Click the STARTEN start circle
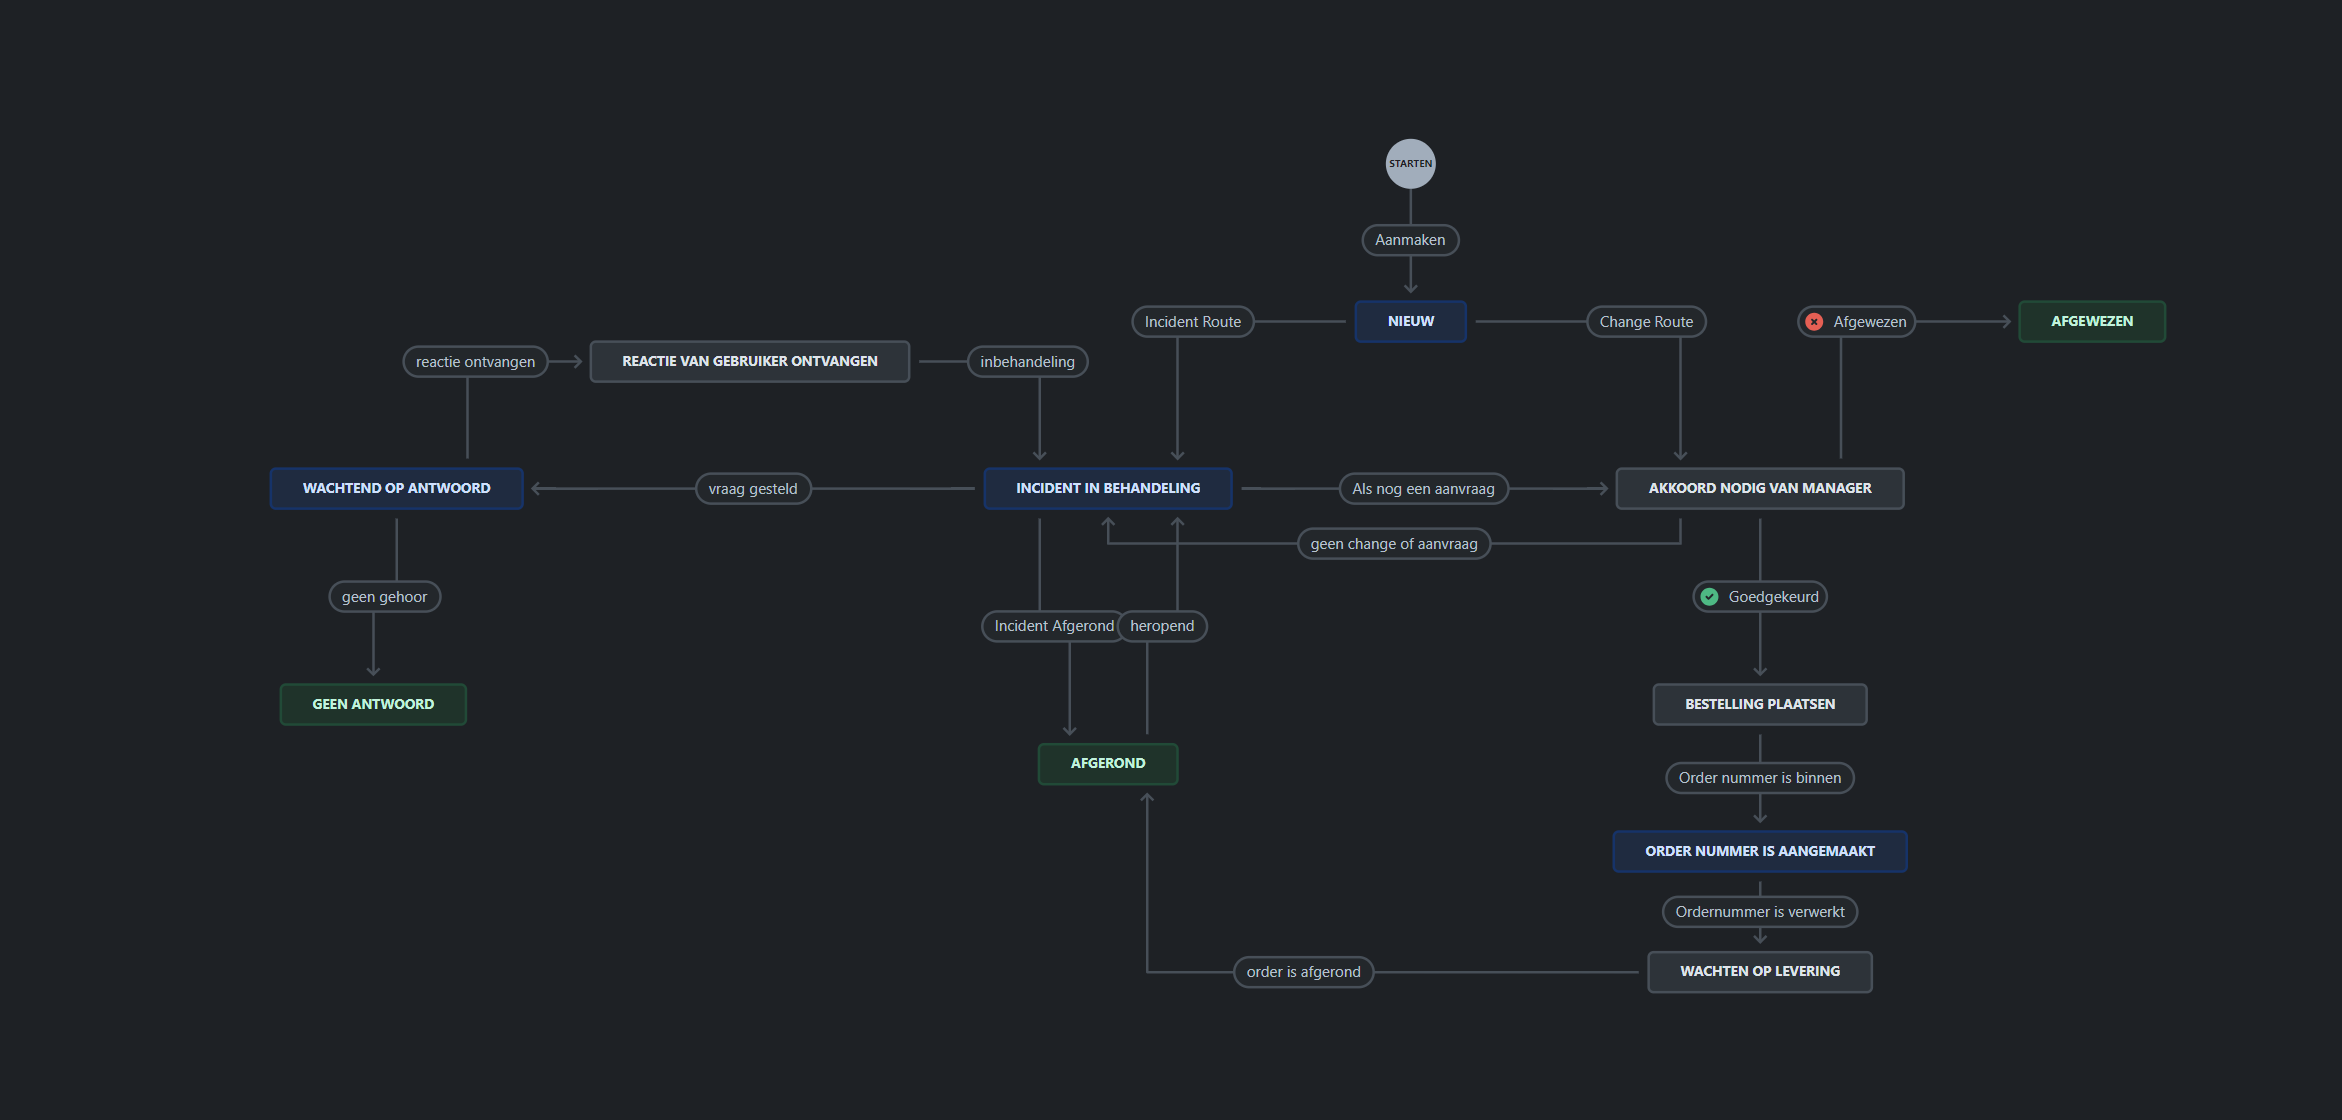 point(1410,163)
